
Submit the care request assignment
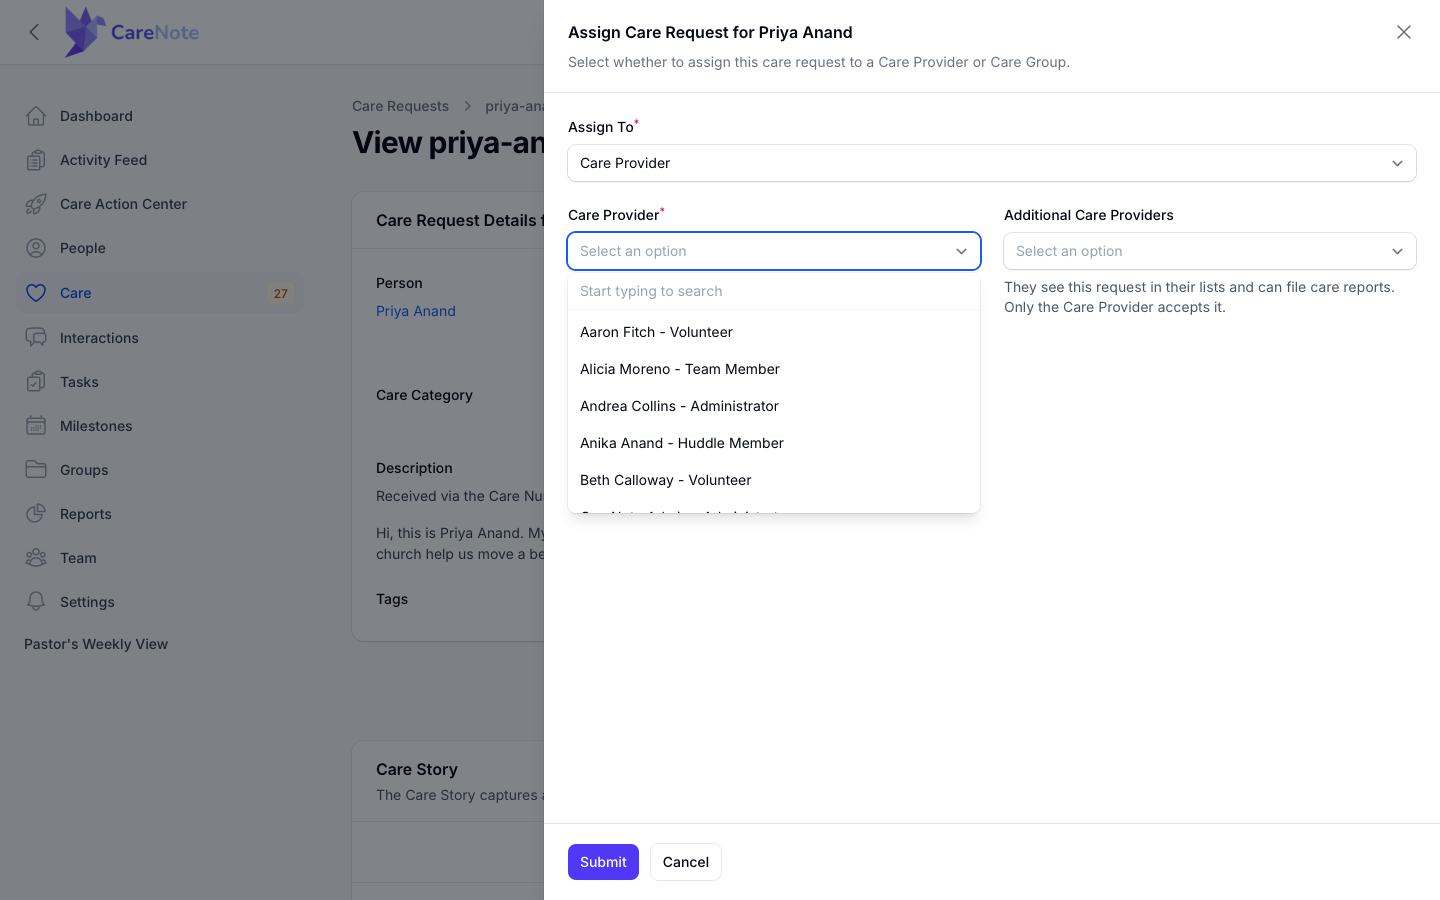point(603,862)
